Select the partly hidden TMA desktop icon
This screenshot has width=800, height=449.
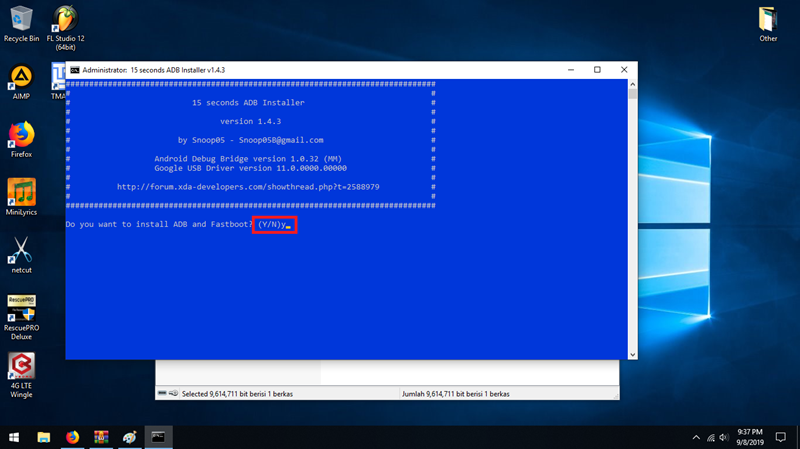point(58,81)
